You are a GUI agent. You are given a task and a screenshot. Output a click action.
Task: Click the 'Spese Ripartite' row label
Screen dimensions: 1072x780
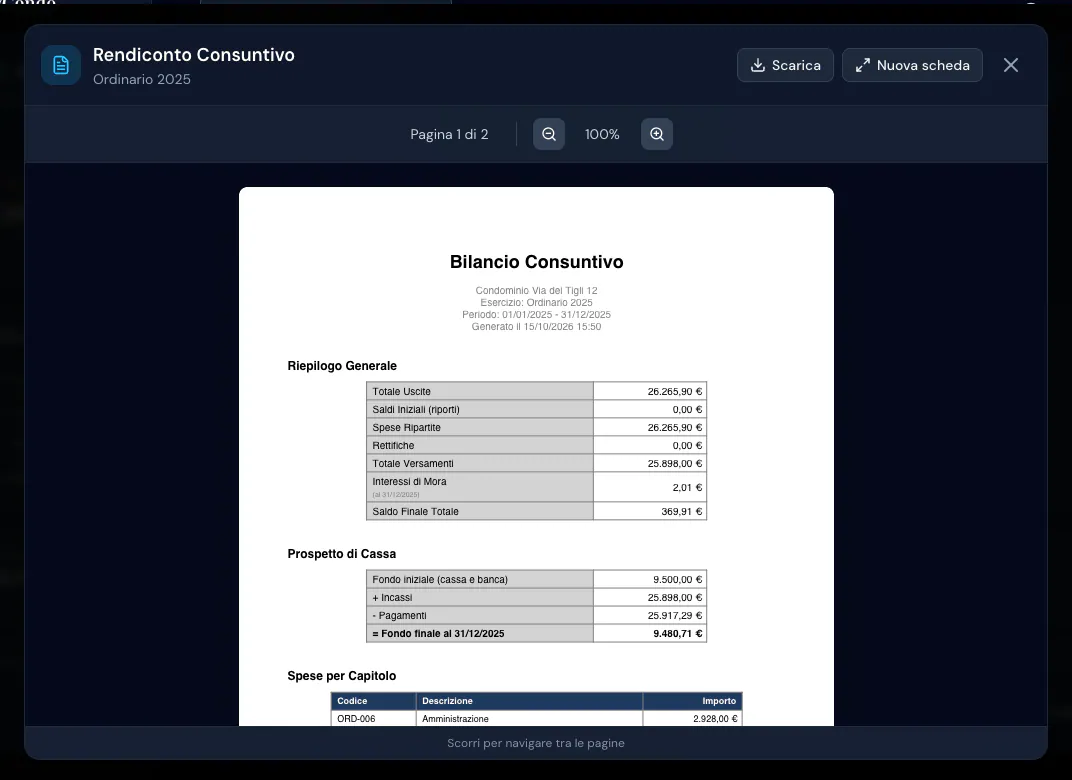[406, 427]
